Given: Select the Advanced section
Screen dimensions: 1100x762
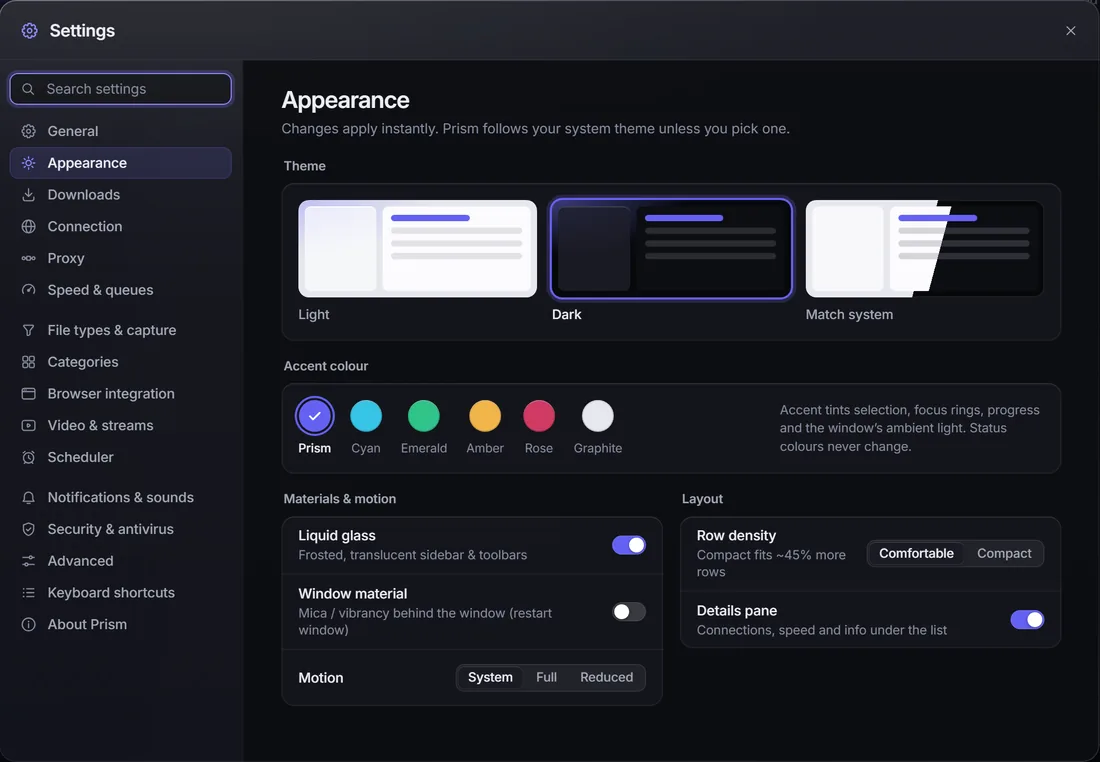Looking at the screenshot, I should 121,561.
